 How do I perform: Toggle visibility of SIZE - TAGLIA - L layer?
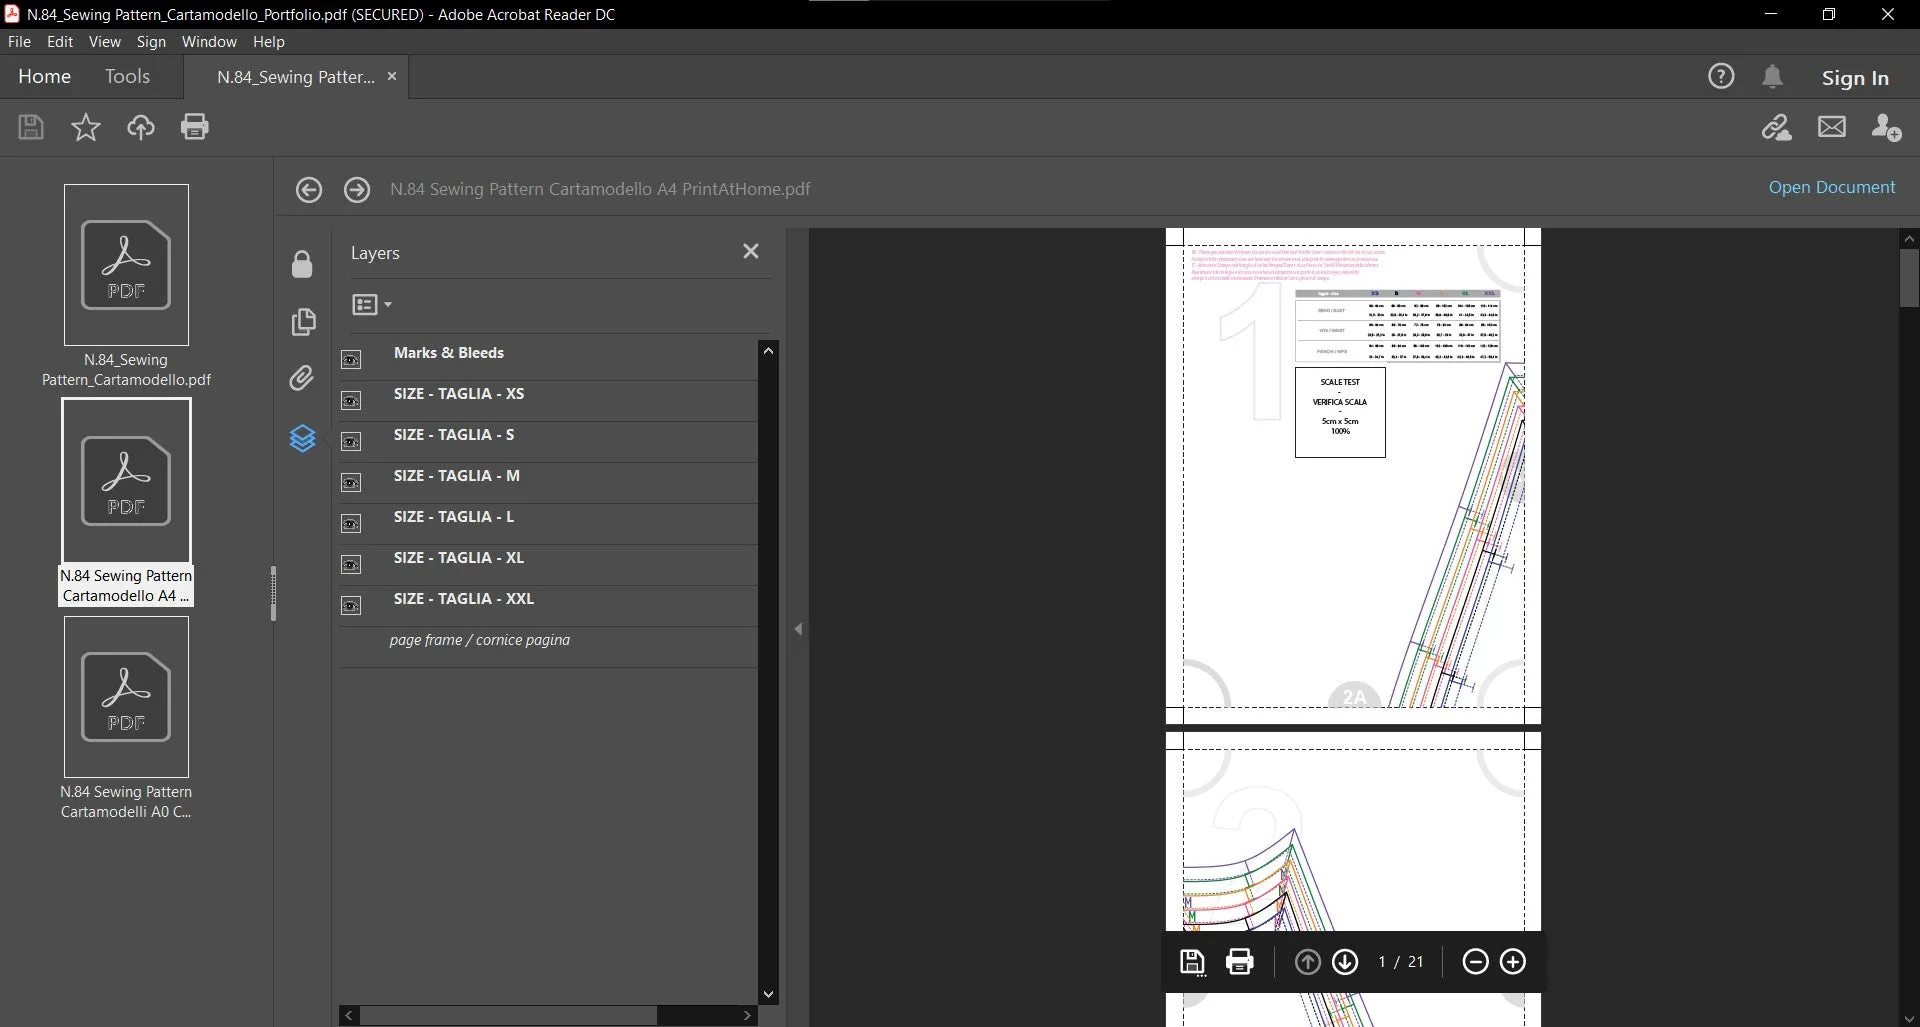[x=351, y=523]
